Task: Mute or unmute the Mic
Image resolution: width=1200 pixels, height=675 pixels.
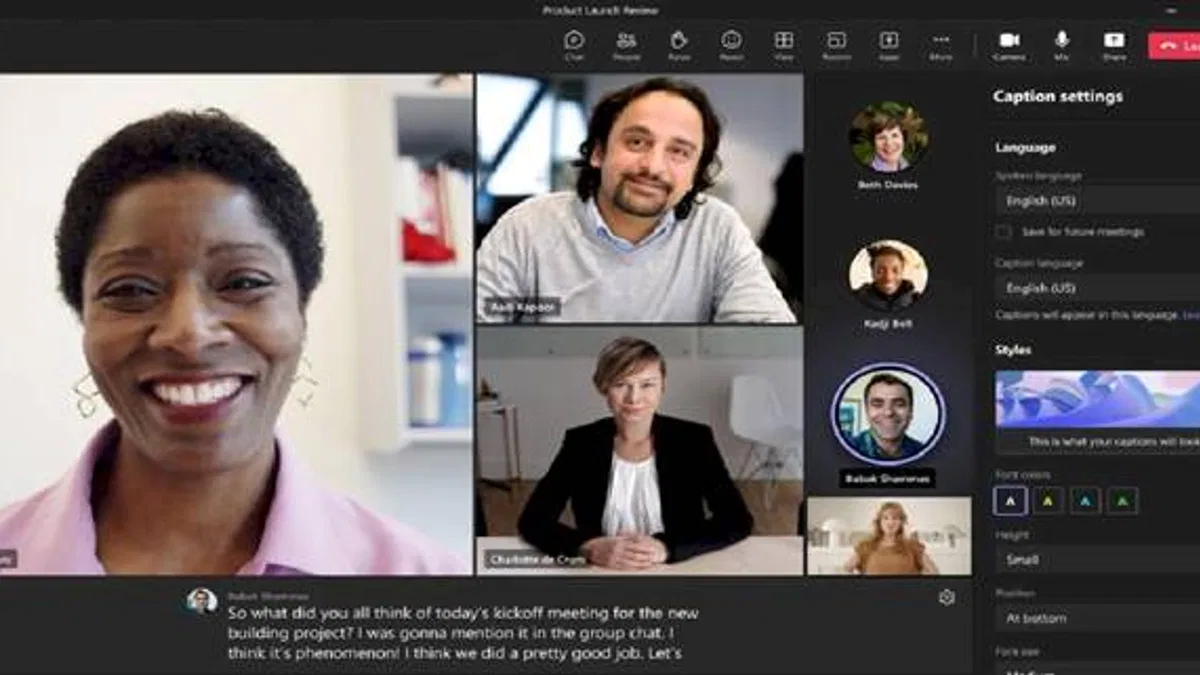Action: pos(1062,45)
